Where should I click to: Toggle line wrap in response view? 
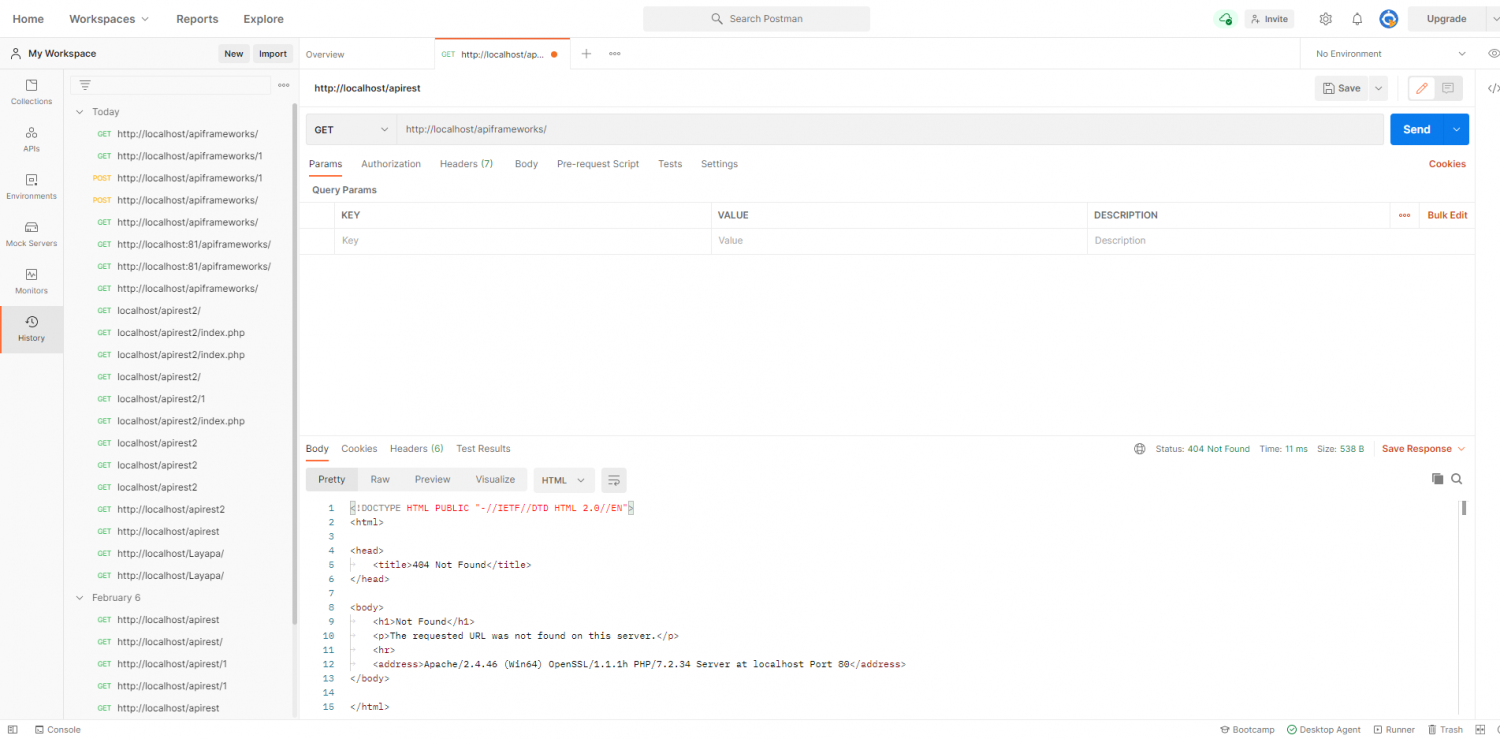point(614,480)
